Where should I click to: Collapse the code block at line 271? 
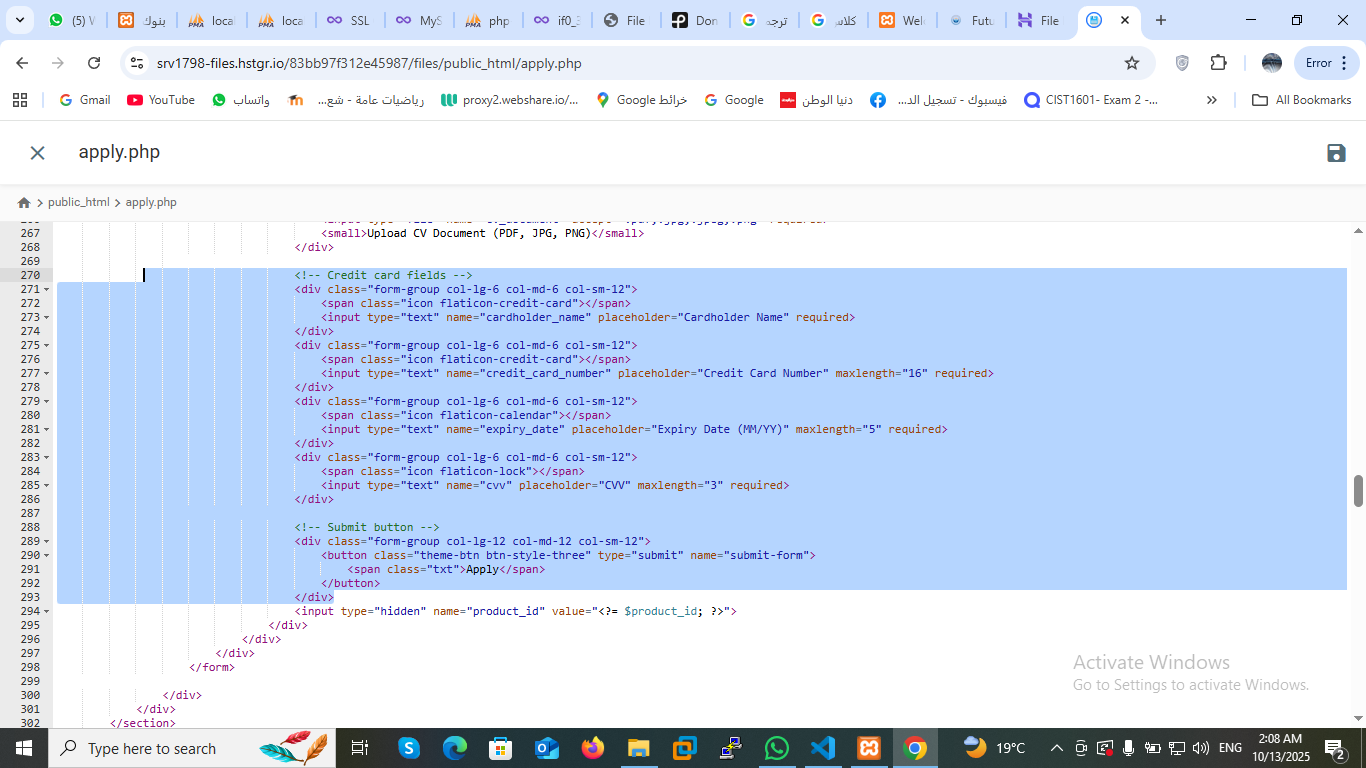(48, 289)
